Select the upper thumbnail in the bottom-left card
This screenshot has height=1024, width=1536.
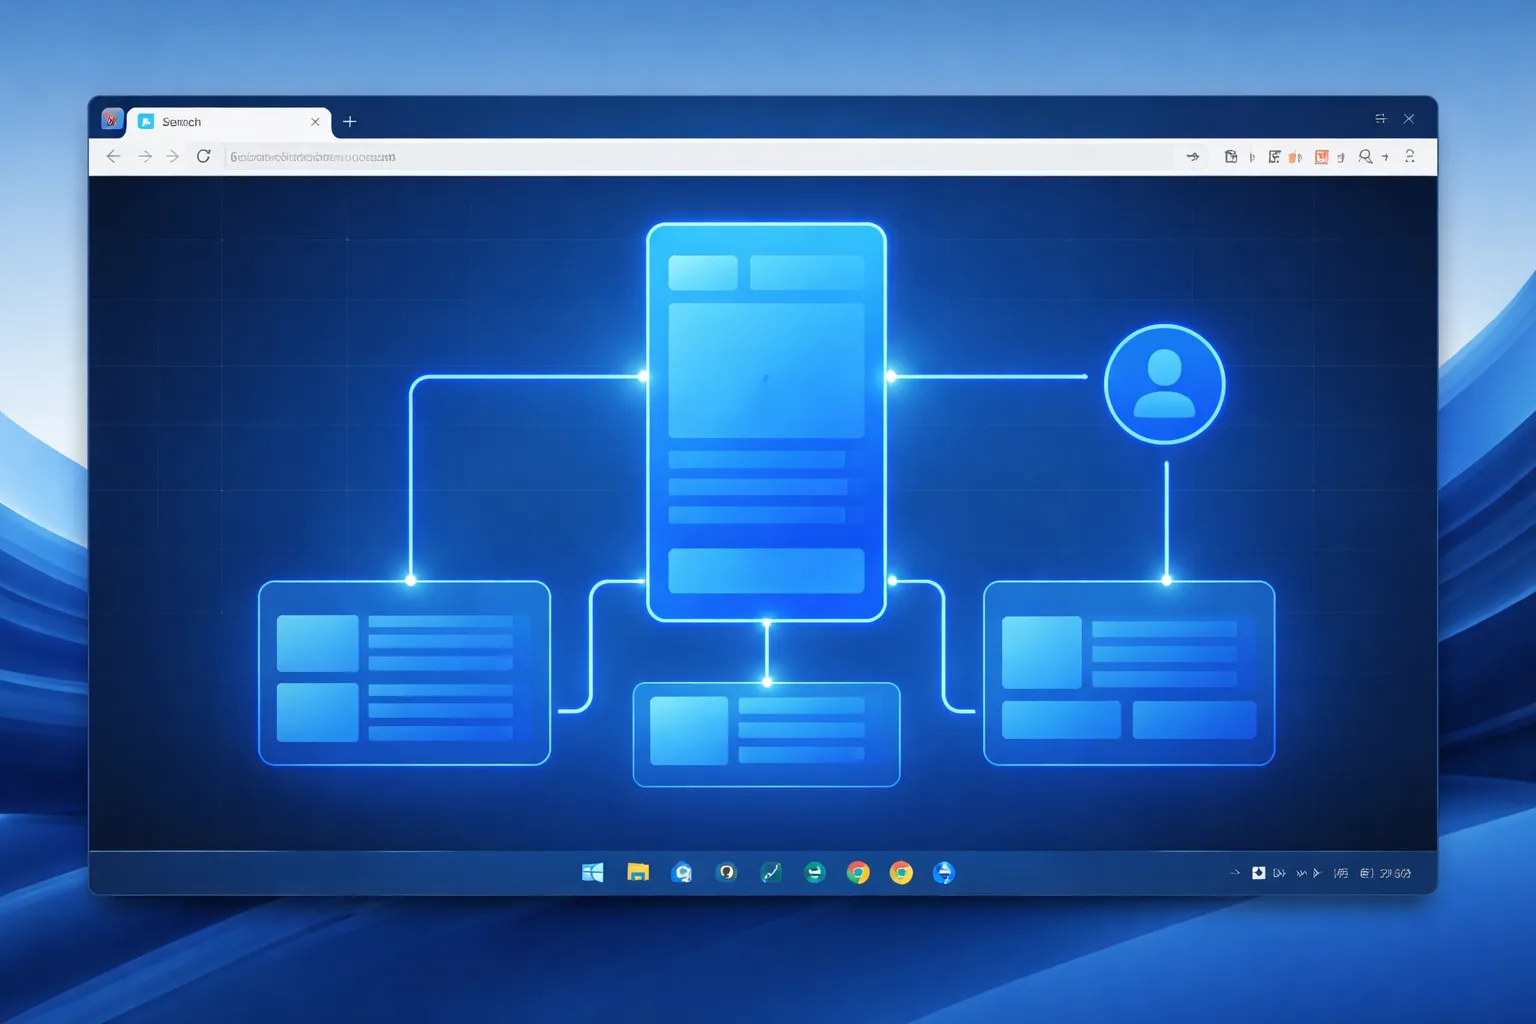pos(318,643)
